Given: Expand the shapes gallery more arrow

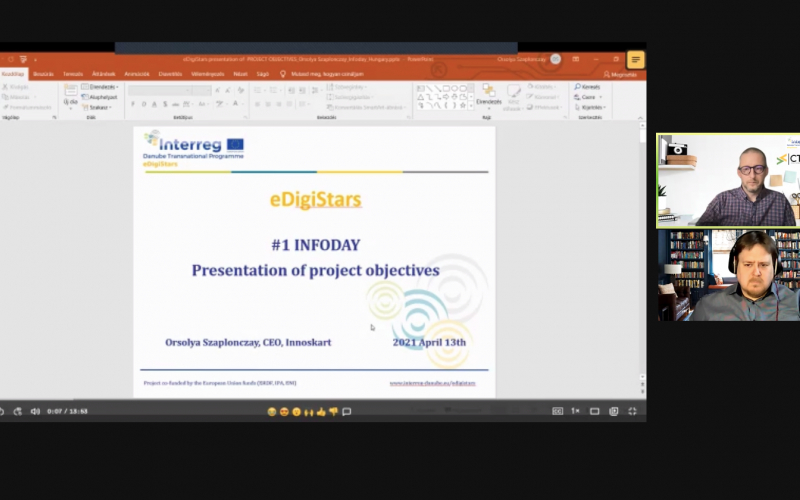Looking at the screenshot, I should click(471, 106).
